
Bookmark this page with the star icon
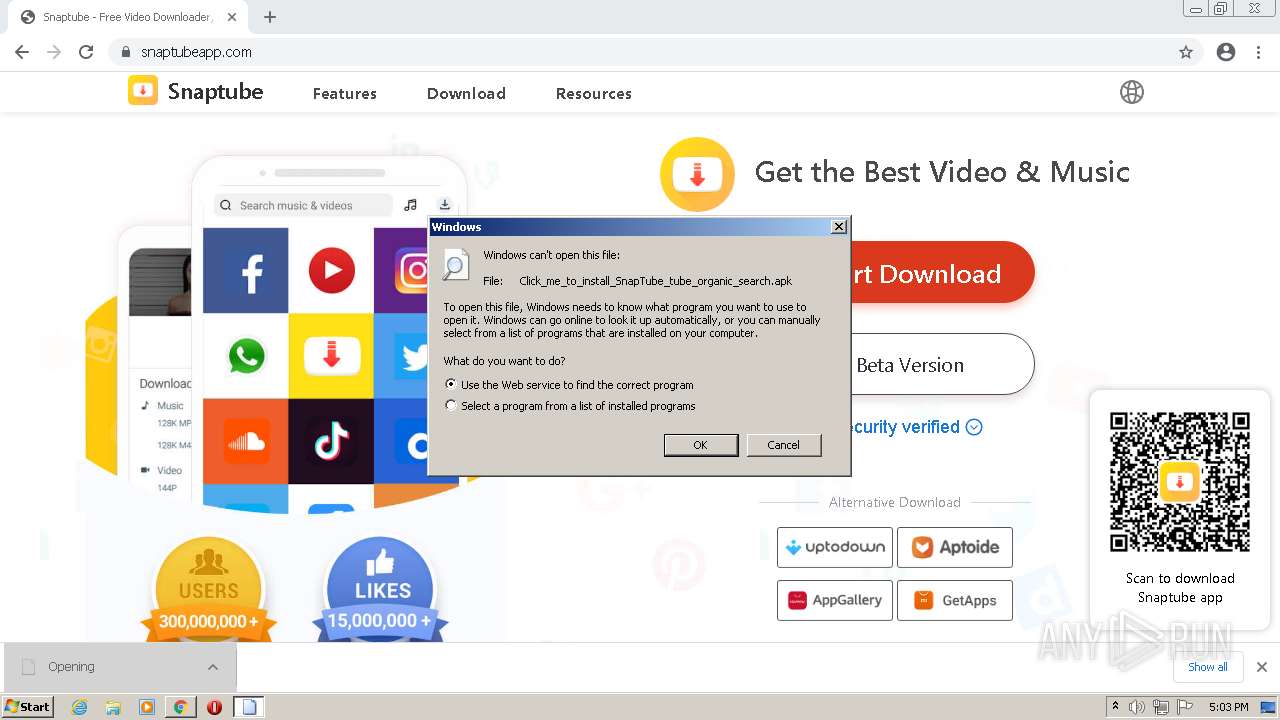[1186, 52]
